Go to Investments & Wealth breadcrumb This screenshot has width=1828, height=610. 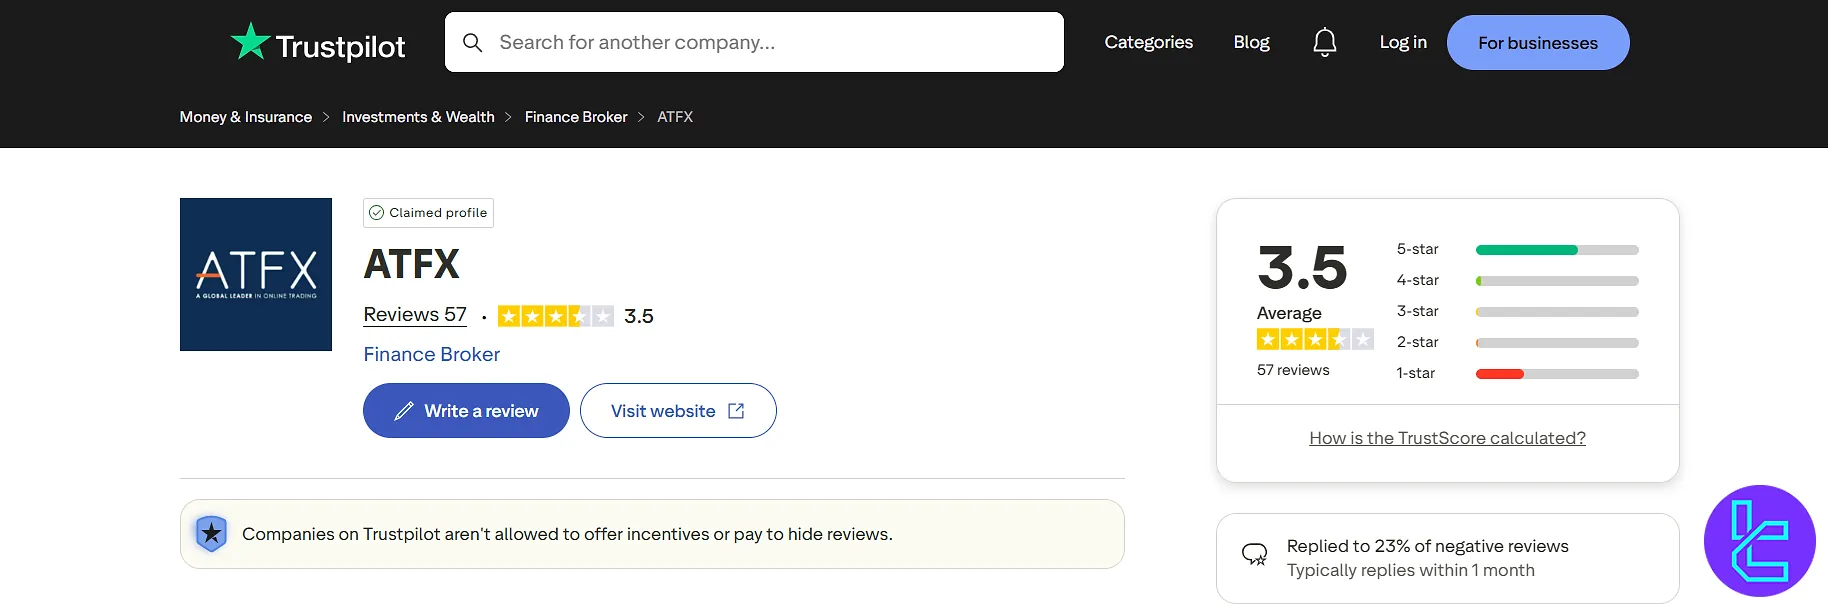point(418,117)
